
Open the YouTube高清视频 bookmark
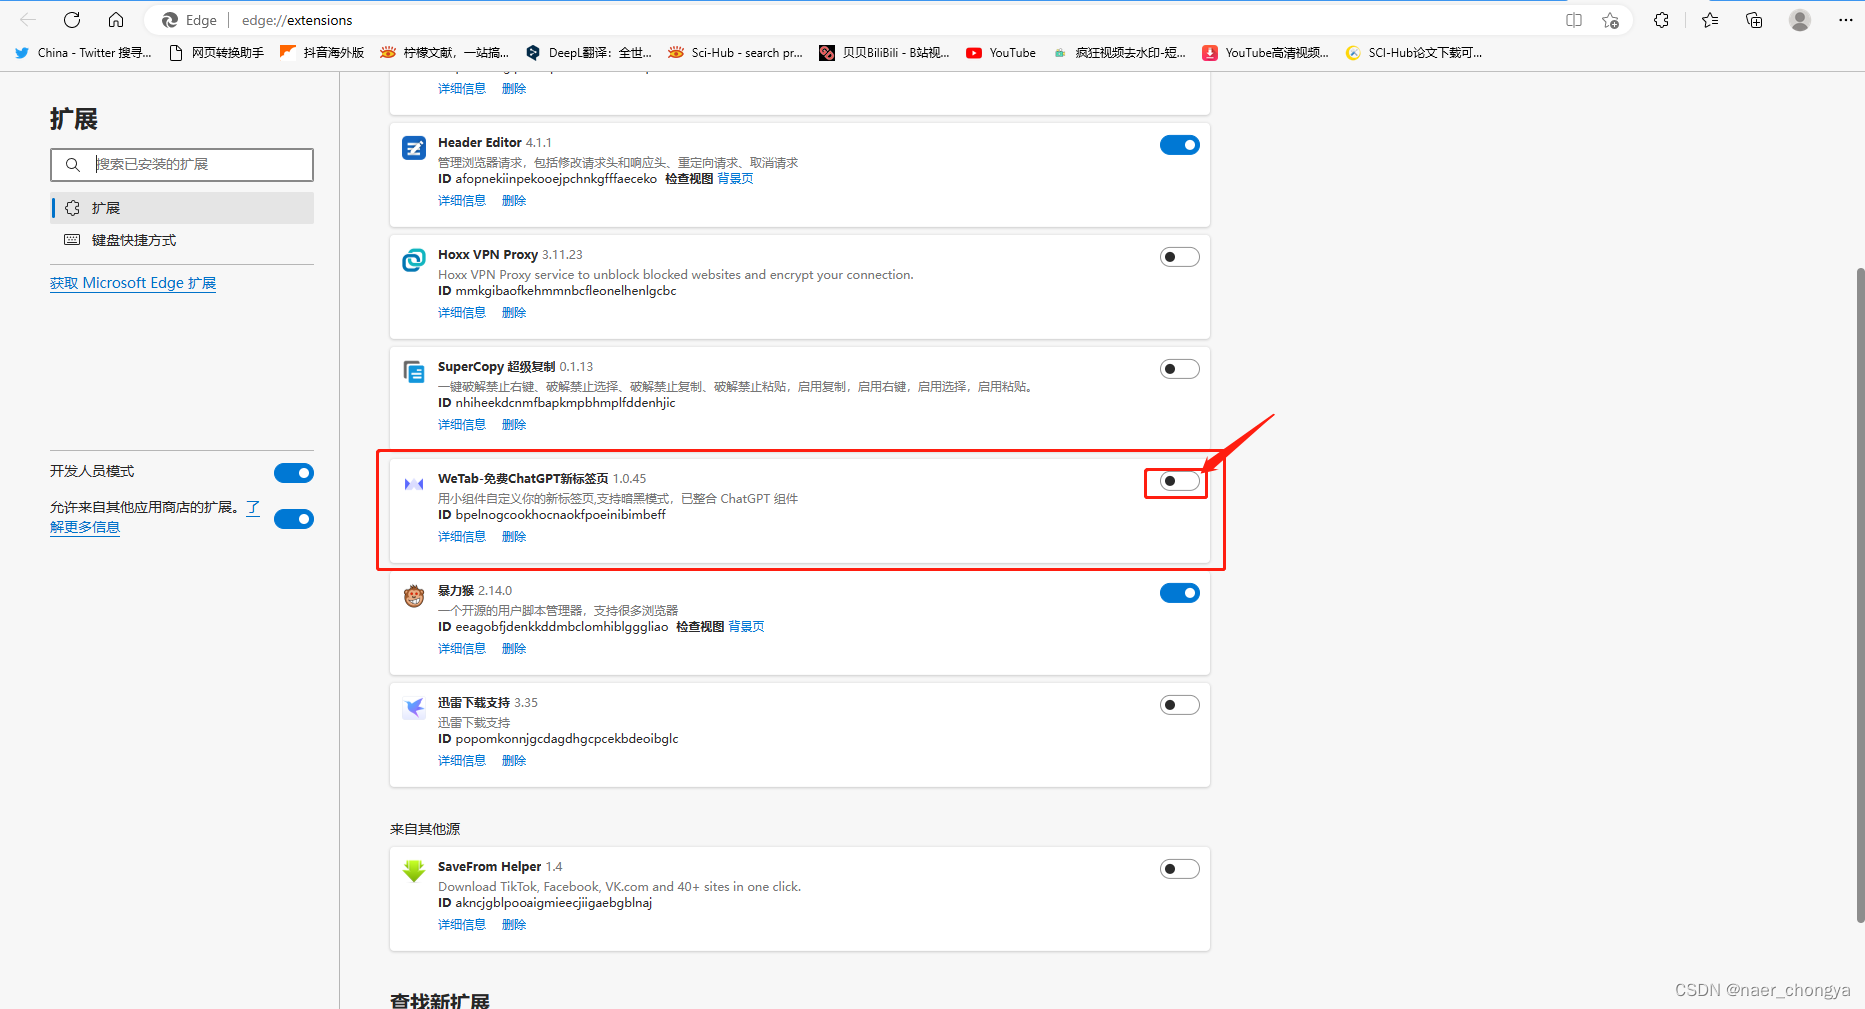click(1266, 53)
